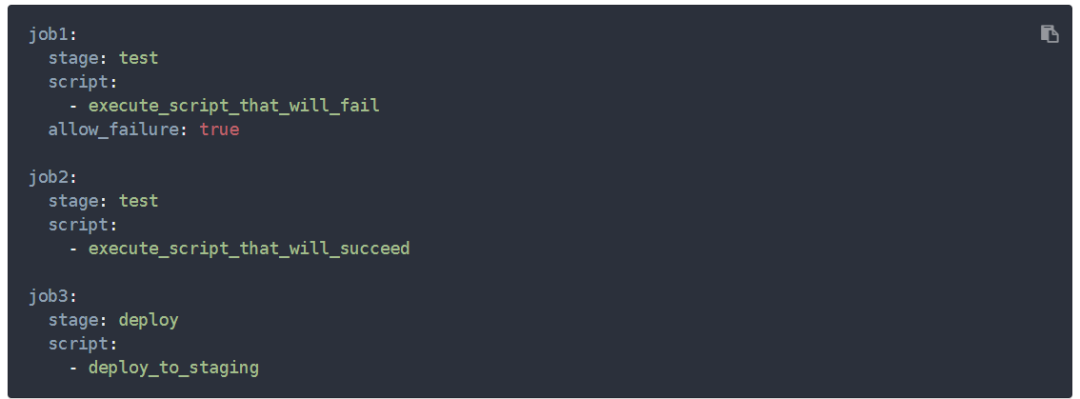Image resolution: width=1080 pixels, height=399 pixels.
Task: Click the job2 key label
Action: click(50, 178)
